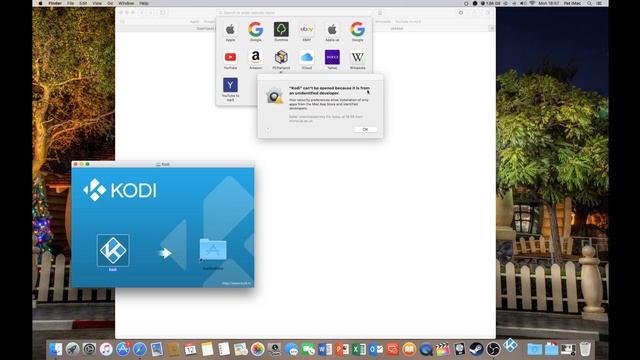Open Reminders from the Dock

point(224,349)
